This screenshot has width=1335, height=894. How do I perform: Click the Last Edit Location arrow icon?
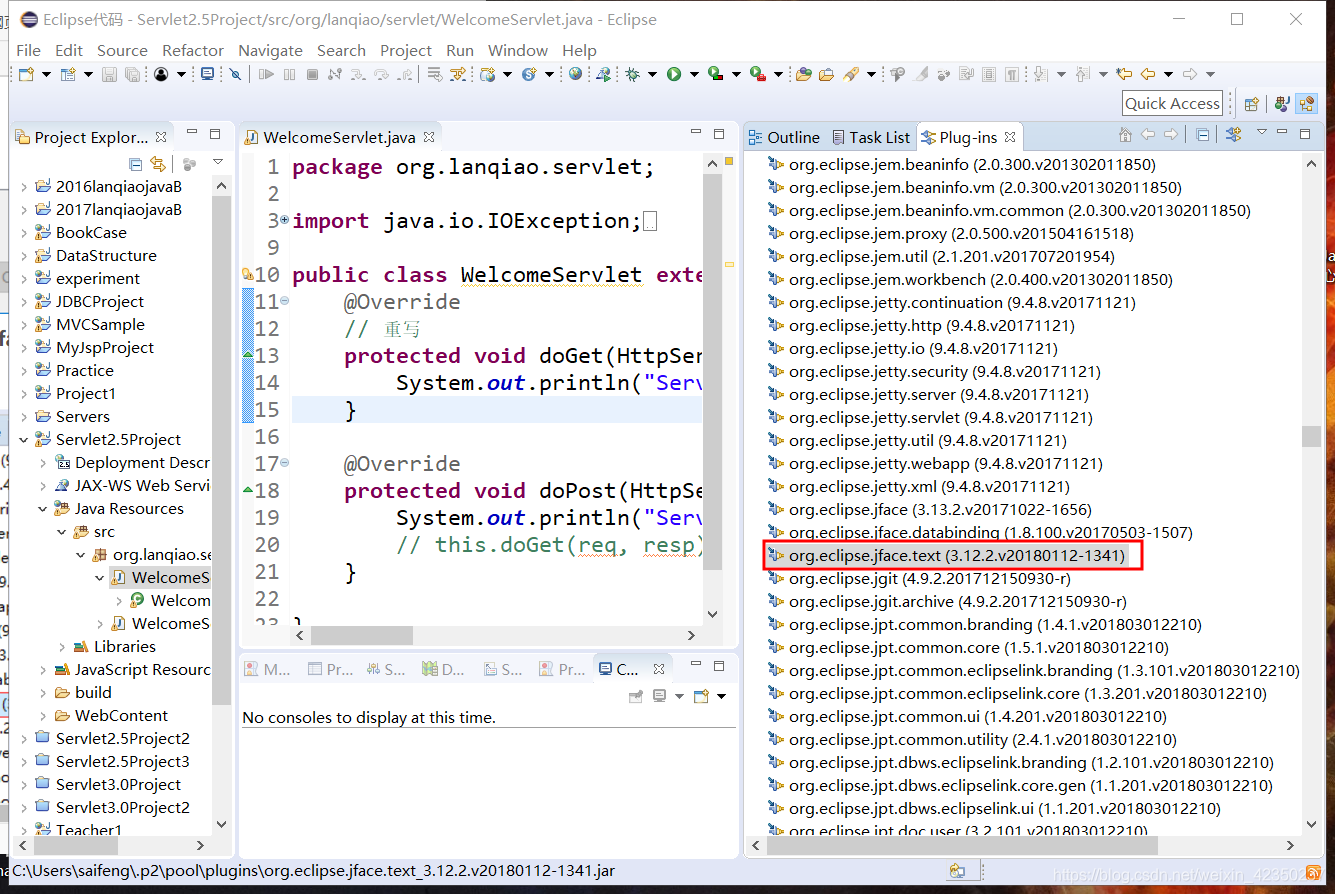coord(1124,74)
